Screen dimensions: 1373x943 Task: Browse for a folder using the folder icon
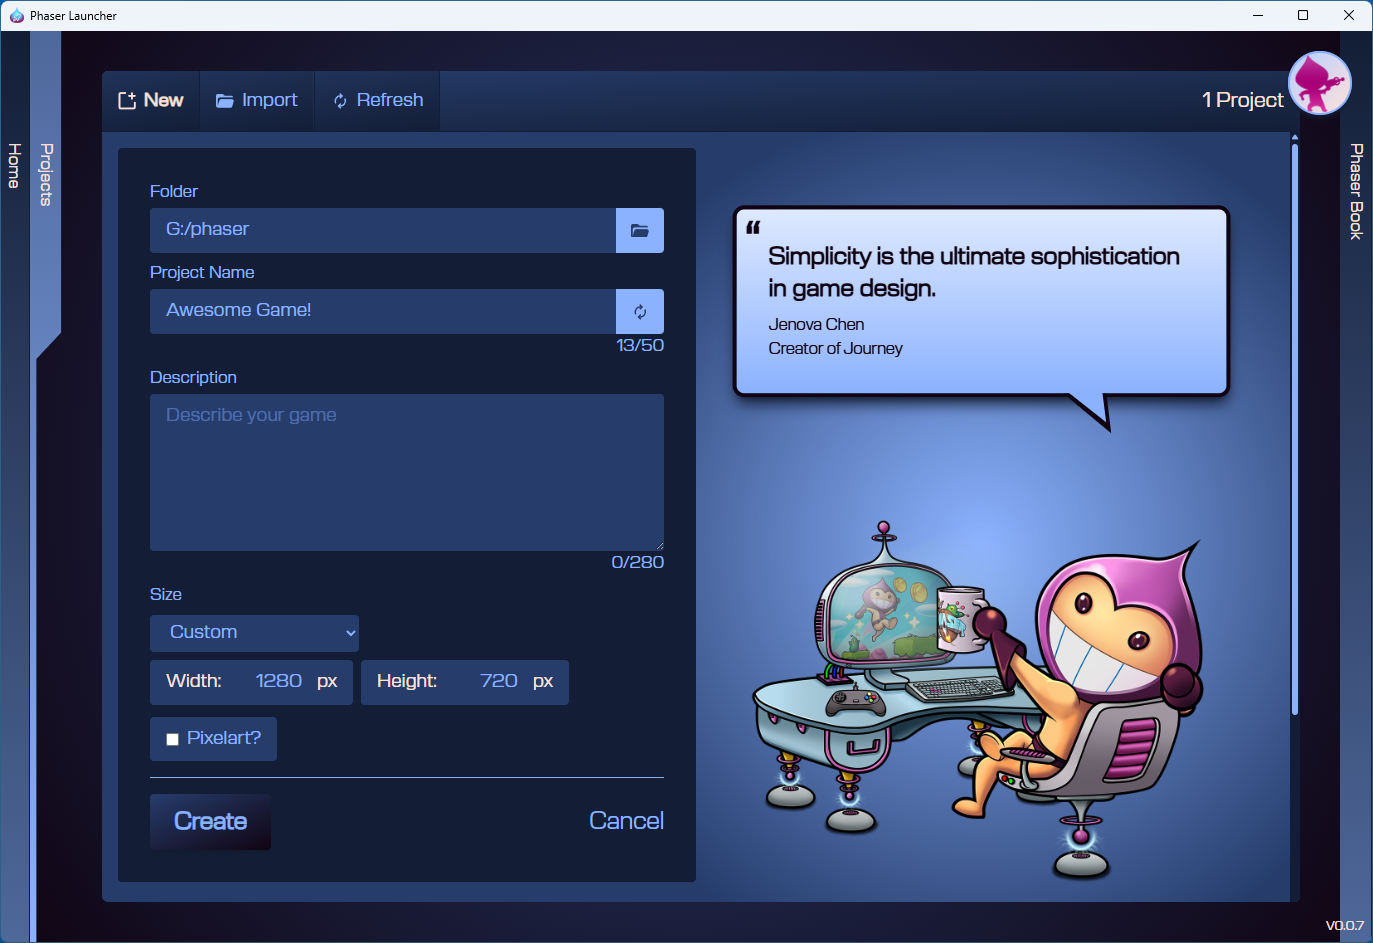coord(640,230)
